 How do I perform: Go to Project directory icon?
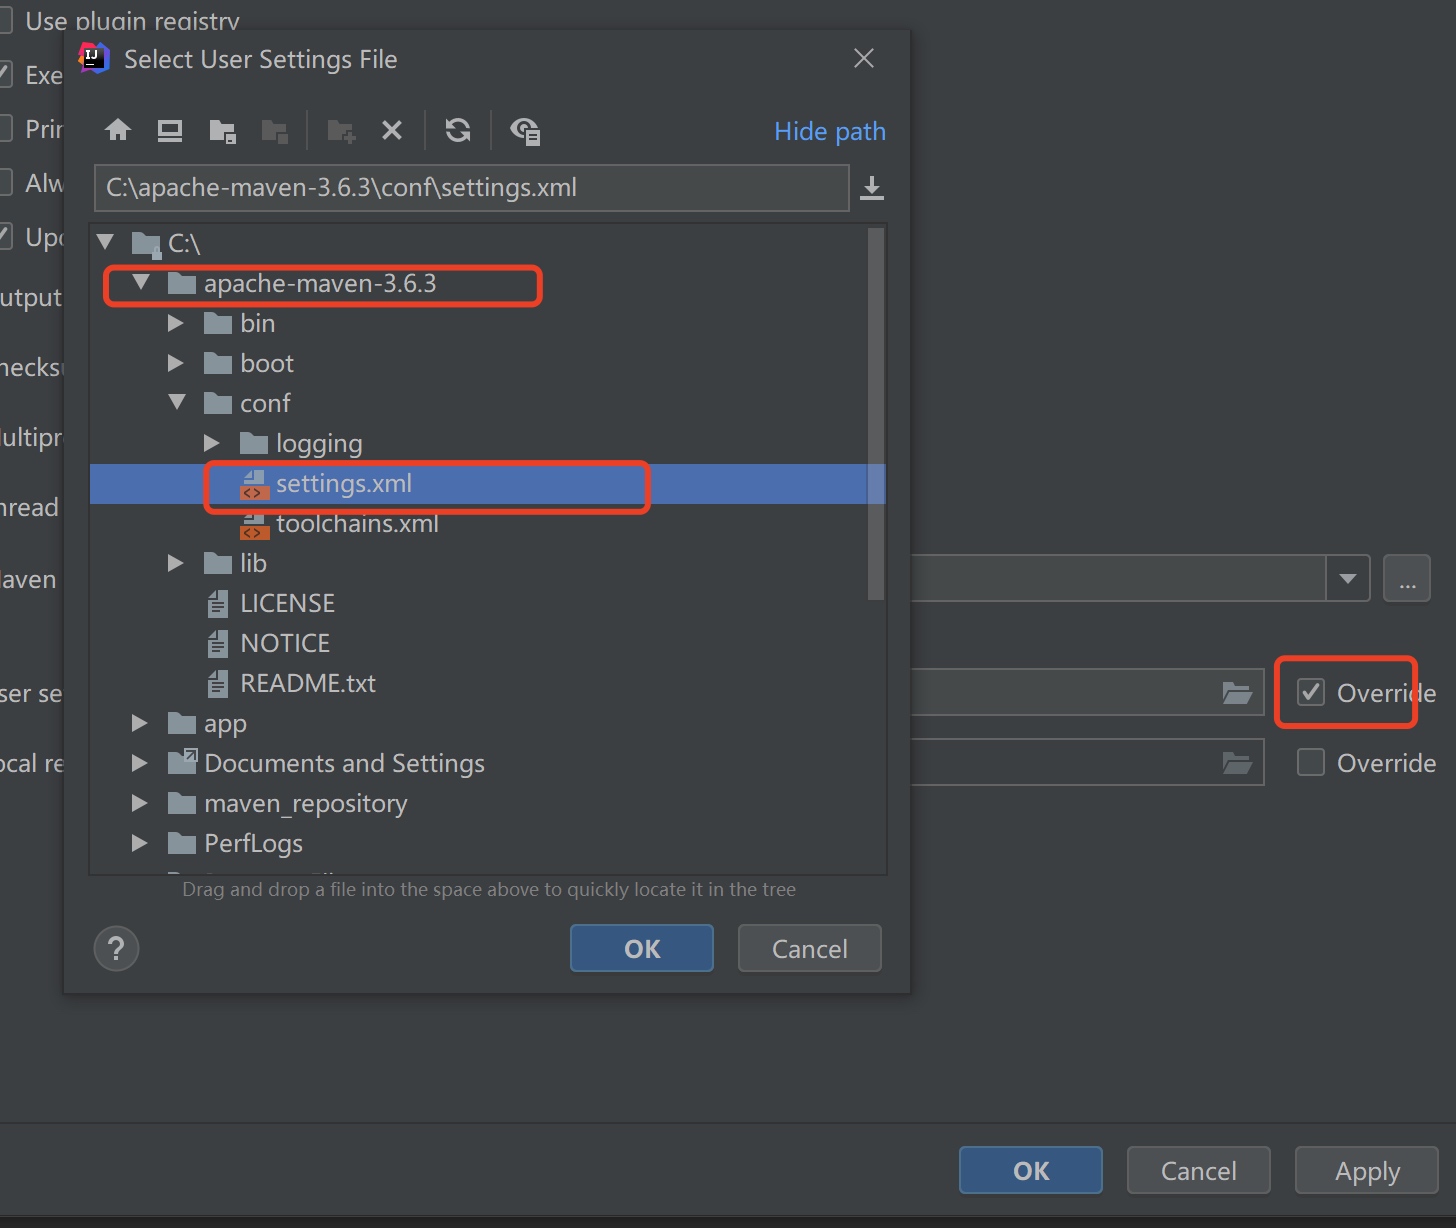pos(222,131)
